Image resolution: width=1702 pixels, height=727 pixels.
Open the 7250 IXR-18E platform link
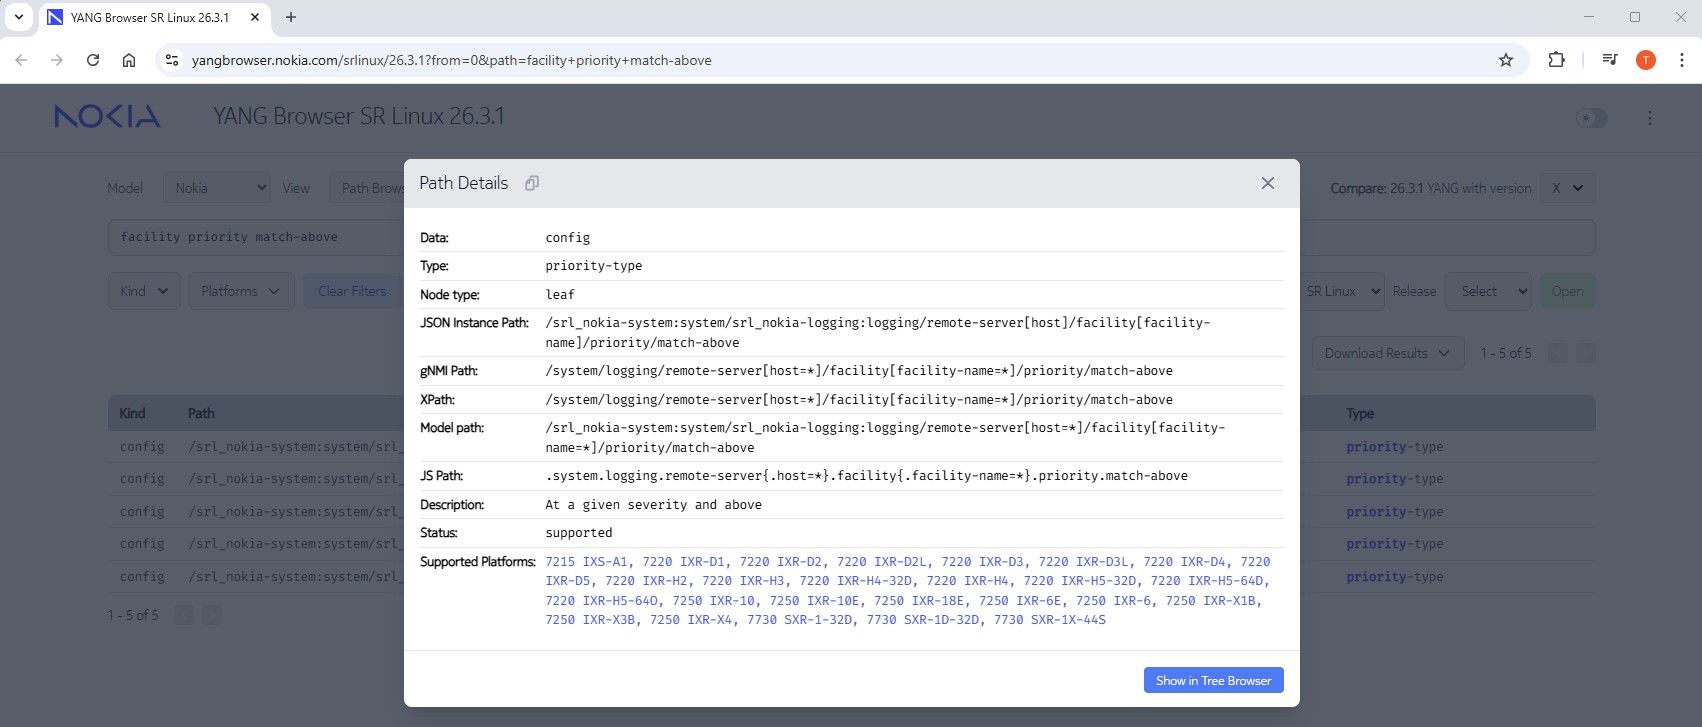point(919,601)
